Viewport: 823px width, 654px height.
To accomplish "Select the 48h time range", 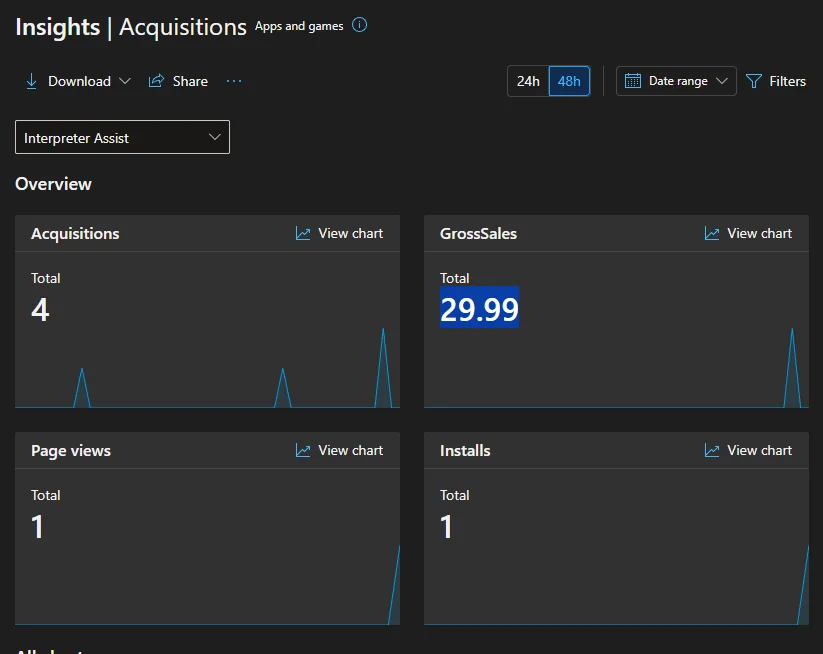I will [x=569, y=81].
